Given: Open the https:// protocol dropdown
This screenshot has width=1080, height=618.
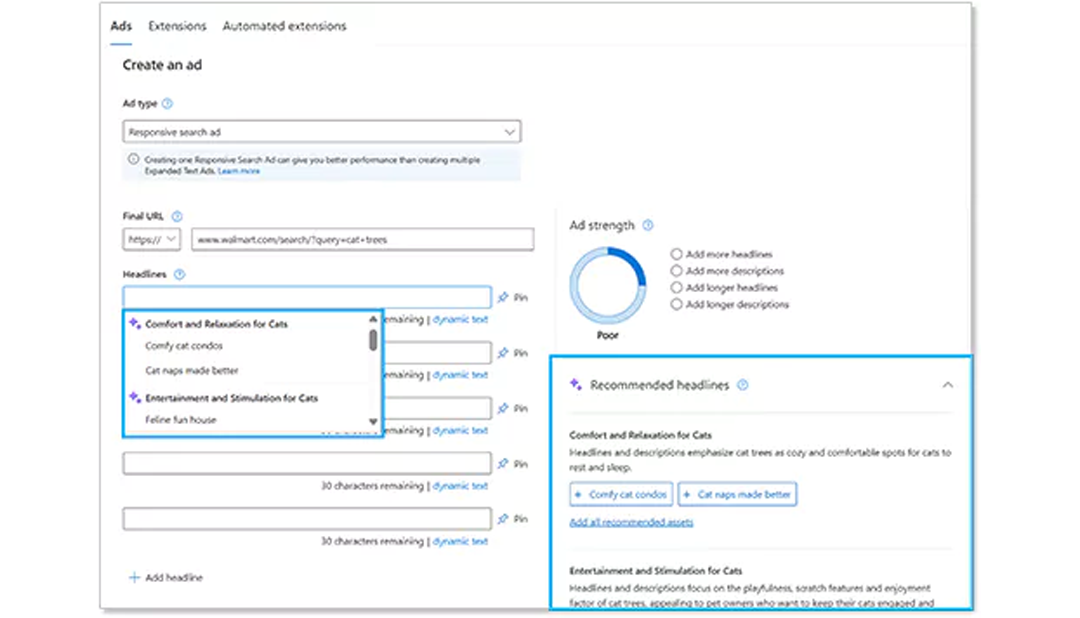Looking at the screenshot, I should pyautogui.click(x=150, y=240).
